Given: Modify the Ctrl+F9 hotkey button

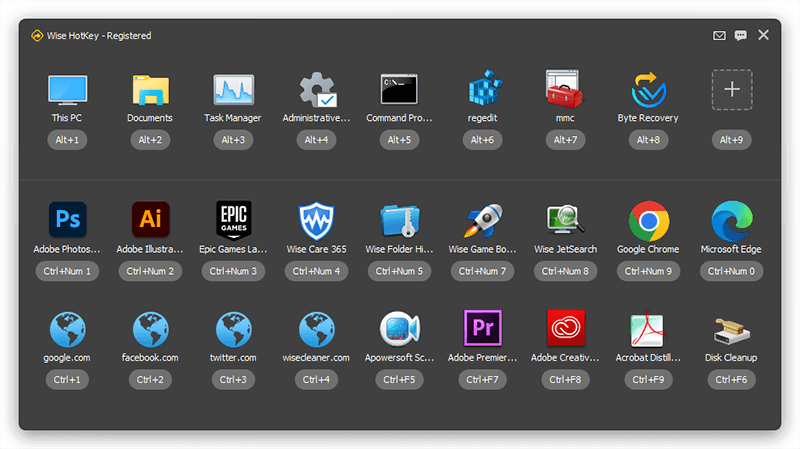Looking at the screenshot, I should tap(648, 380).
